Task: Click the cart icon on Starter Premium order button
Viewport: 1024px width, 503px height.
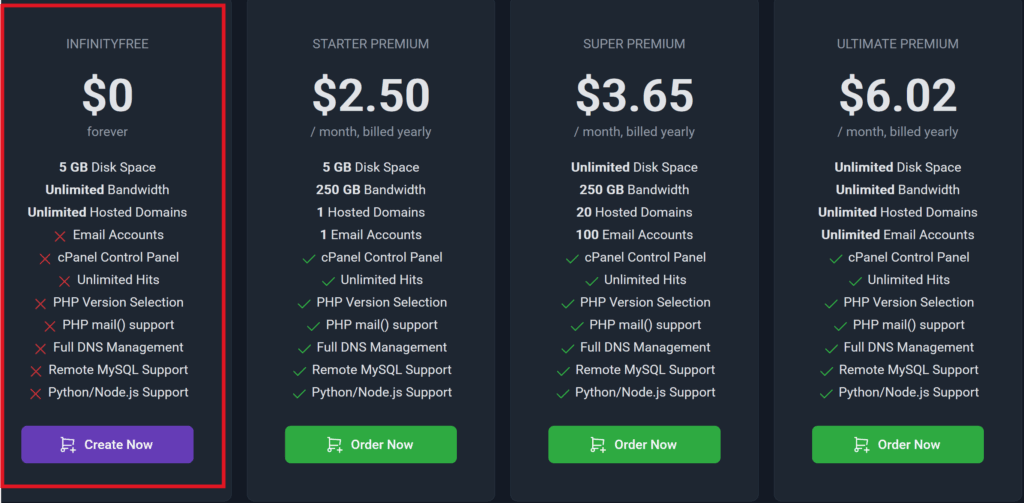Action: (x=335, y=445)
